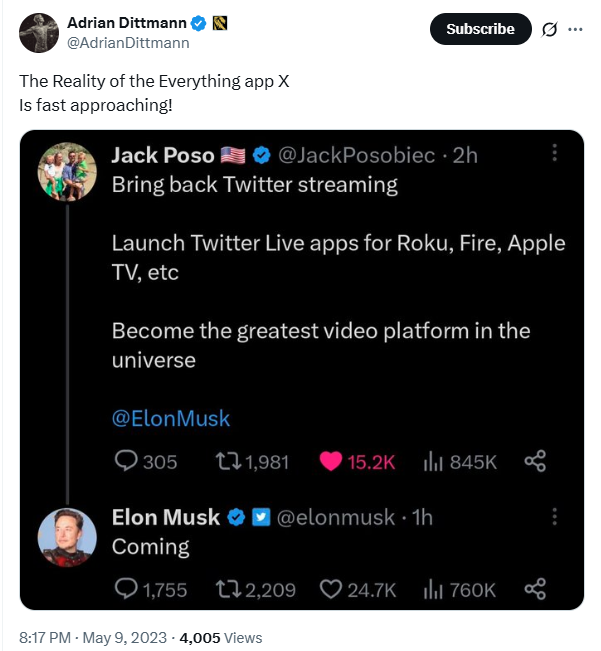The height and width of the screenshot is (651, 601).
Task: Click the reply icon on Jack Poso's tweet
Action: point(126,461)
